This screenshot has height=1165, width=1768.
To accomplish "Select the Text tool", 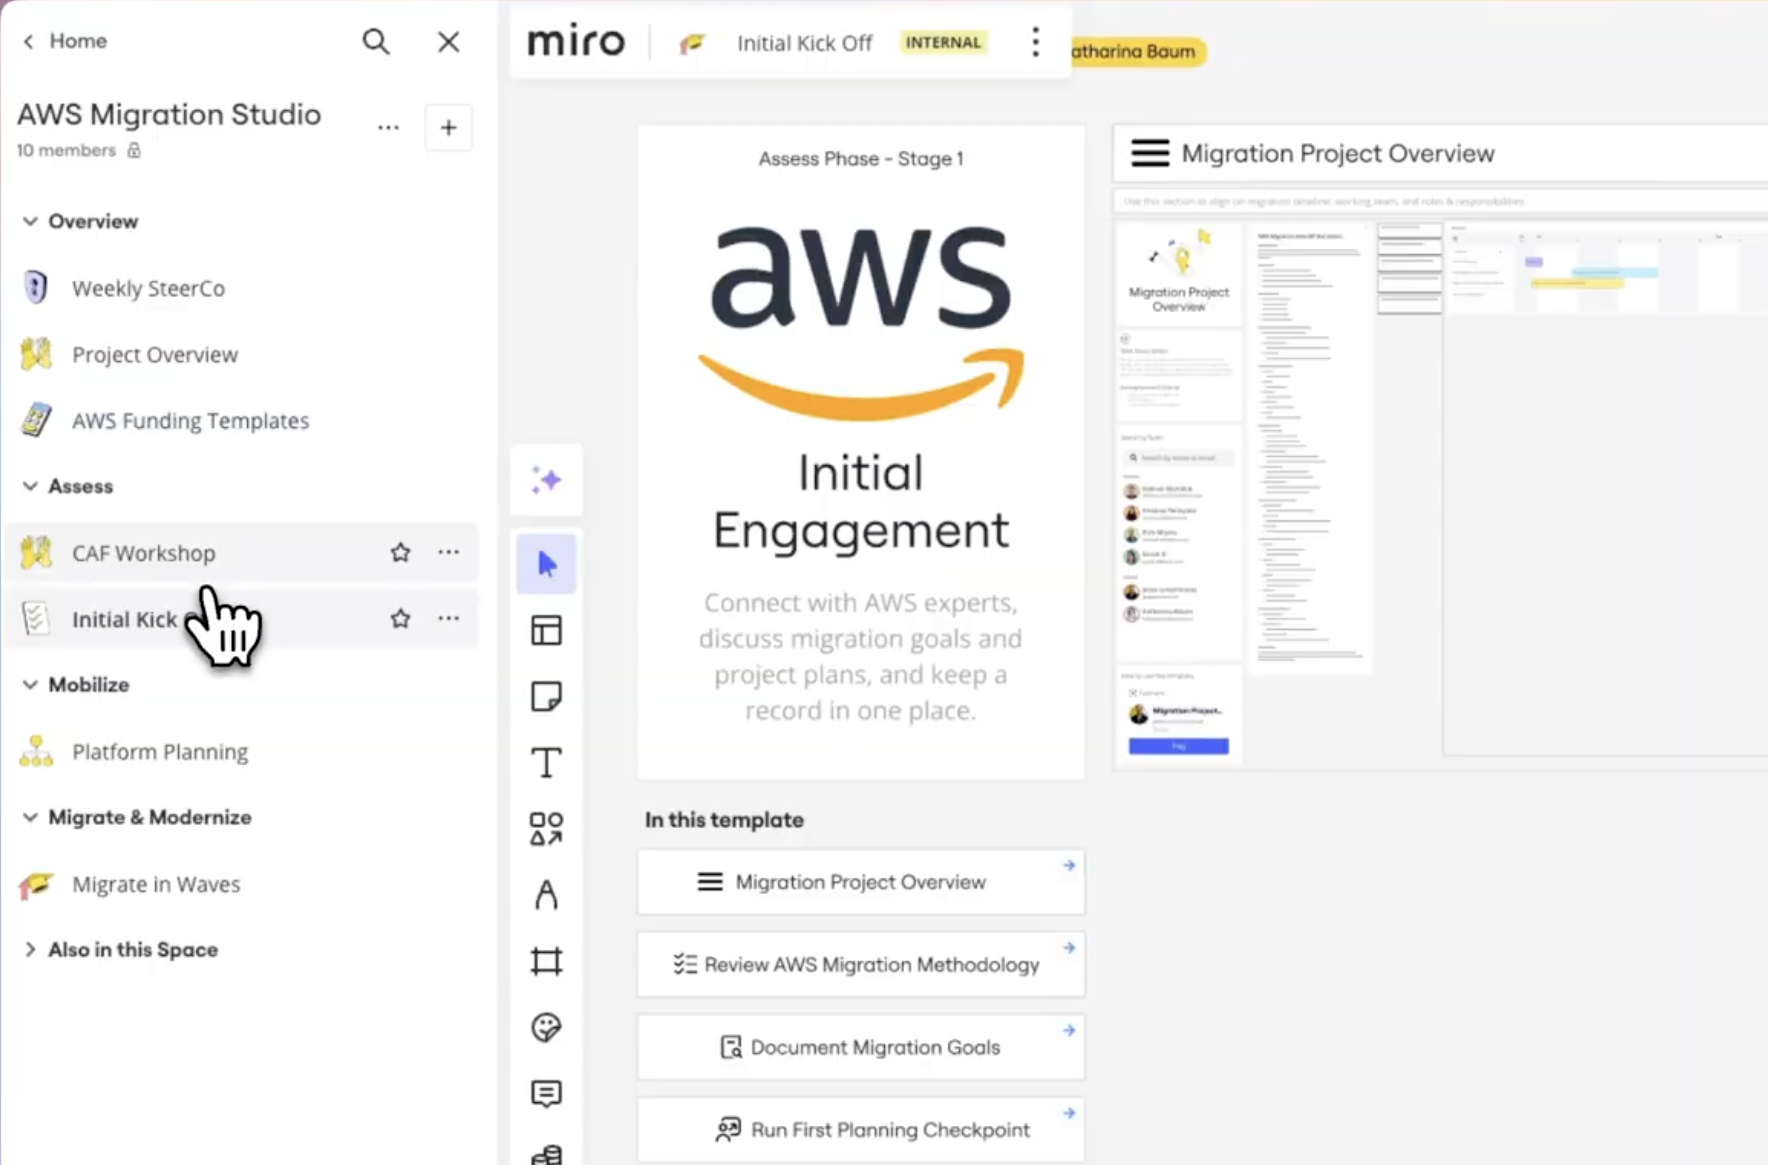I will (x=546, y=763).
